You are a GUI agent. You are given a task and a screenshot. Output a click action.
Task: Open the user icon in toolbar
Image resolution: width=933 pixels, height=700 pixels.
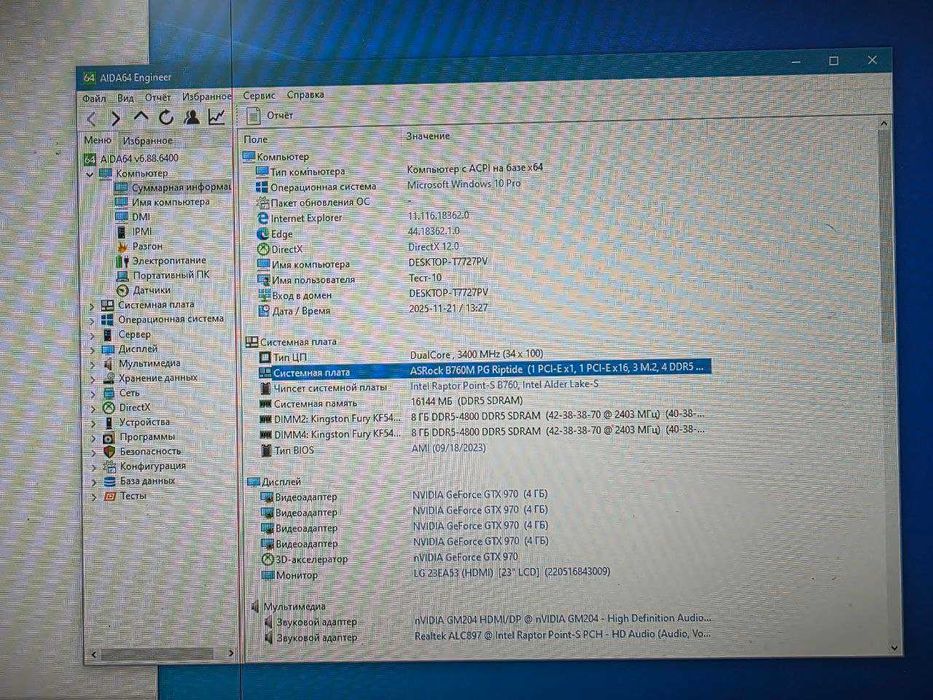pos(192,117)
